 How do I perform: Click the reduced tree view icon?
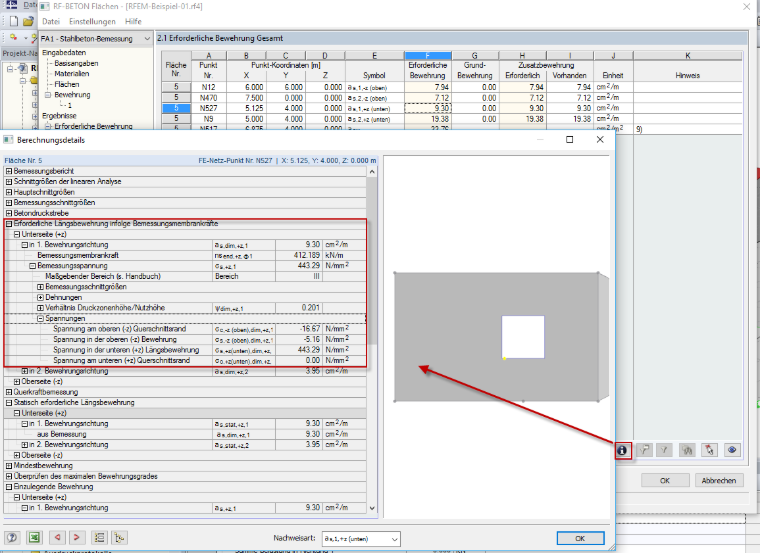click(119, 537)
